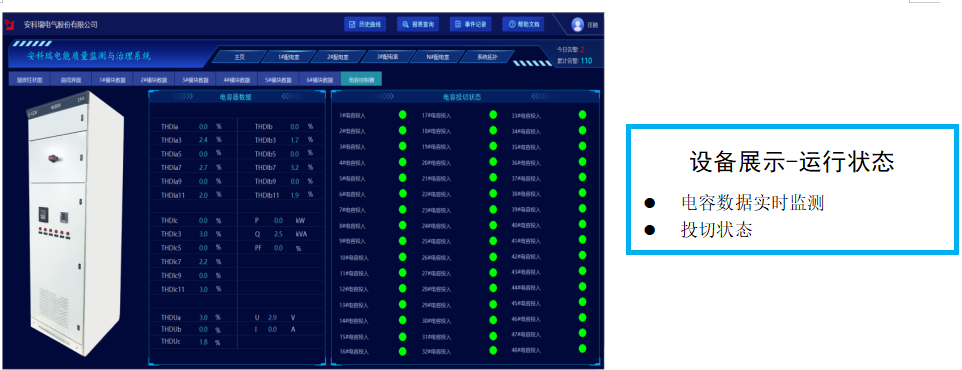The width and height of the screenshot is (962, 370).
Task: Click the user avatar icon
Action: (577, 25)
